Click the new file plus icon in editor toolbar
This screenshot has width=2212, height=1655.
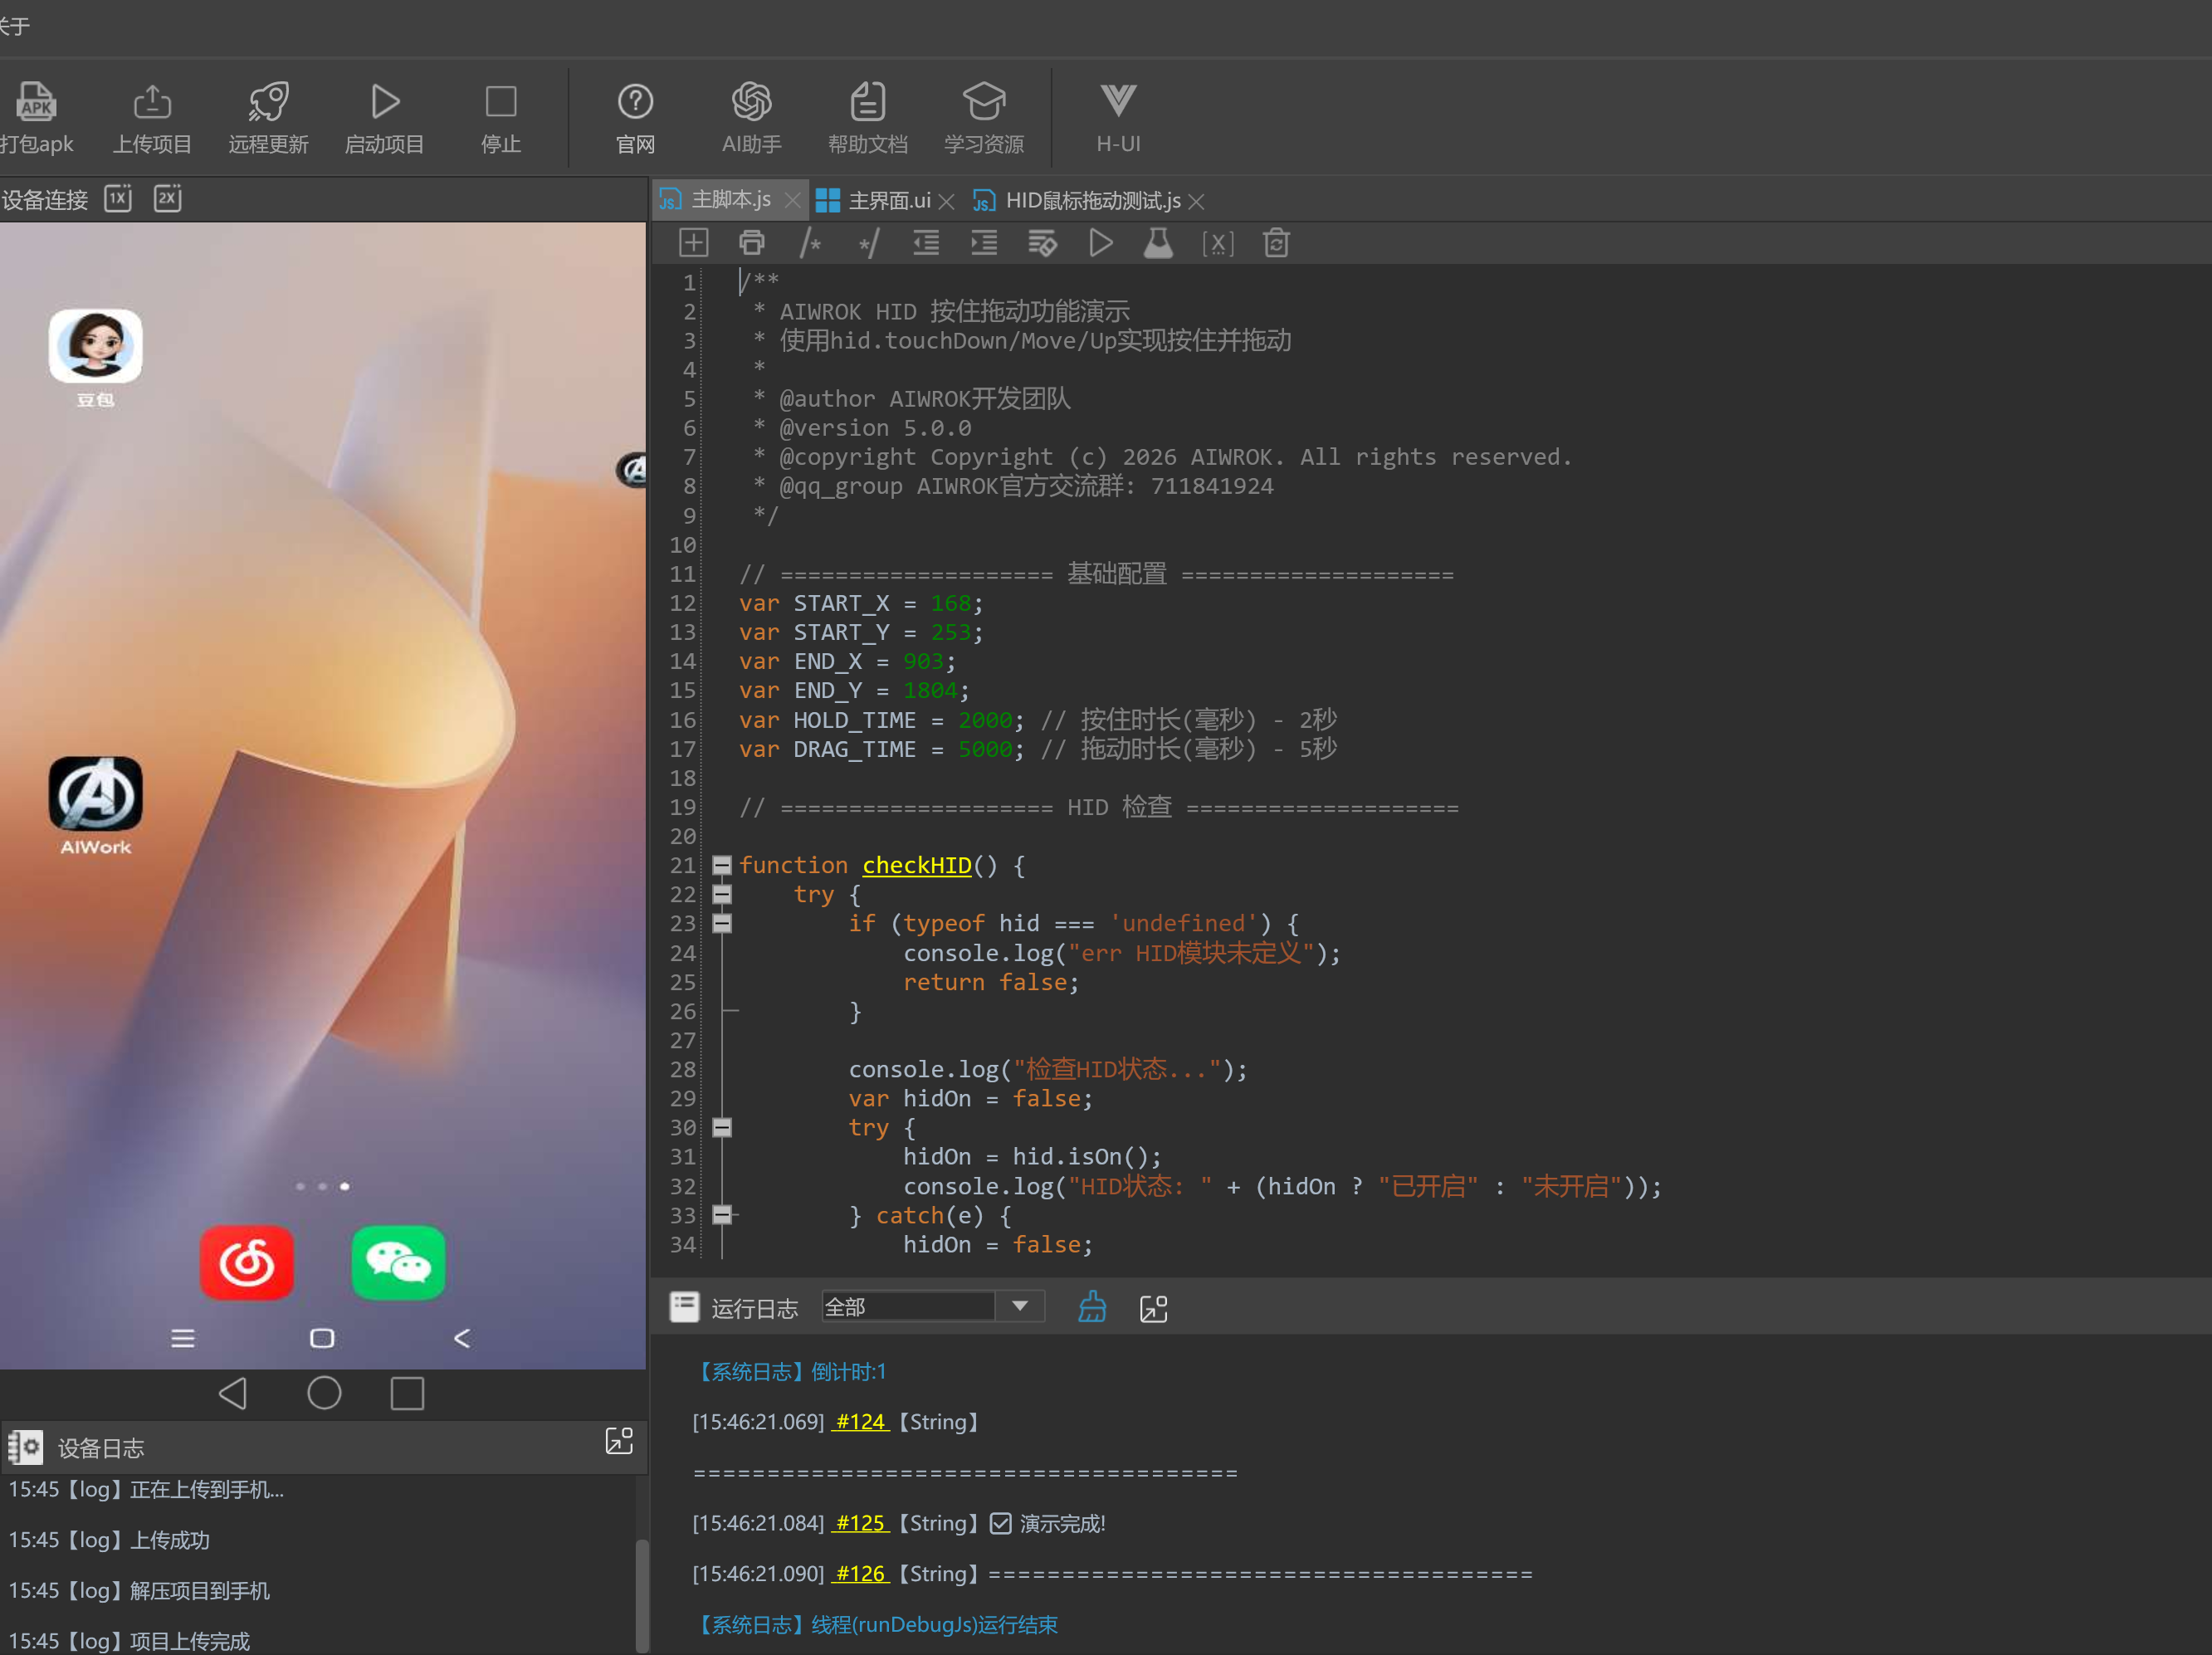(x=693, y=243)
